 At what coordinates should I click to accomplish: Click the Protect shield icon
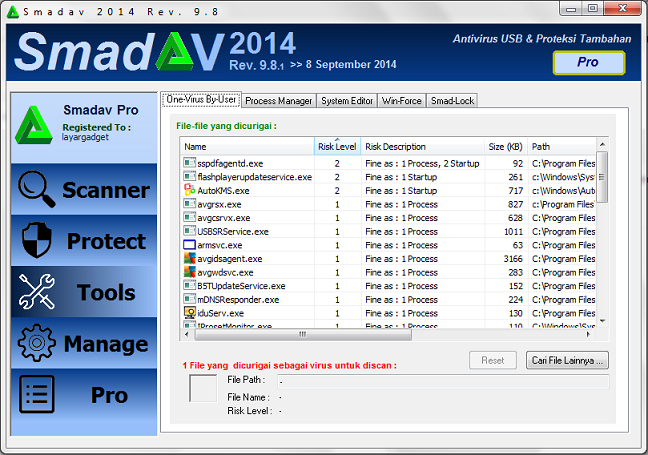(x=37, y=240)
